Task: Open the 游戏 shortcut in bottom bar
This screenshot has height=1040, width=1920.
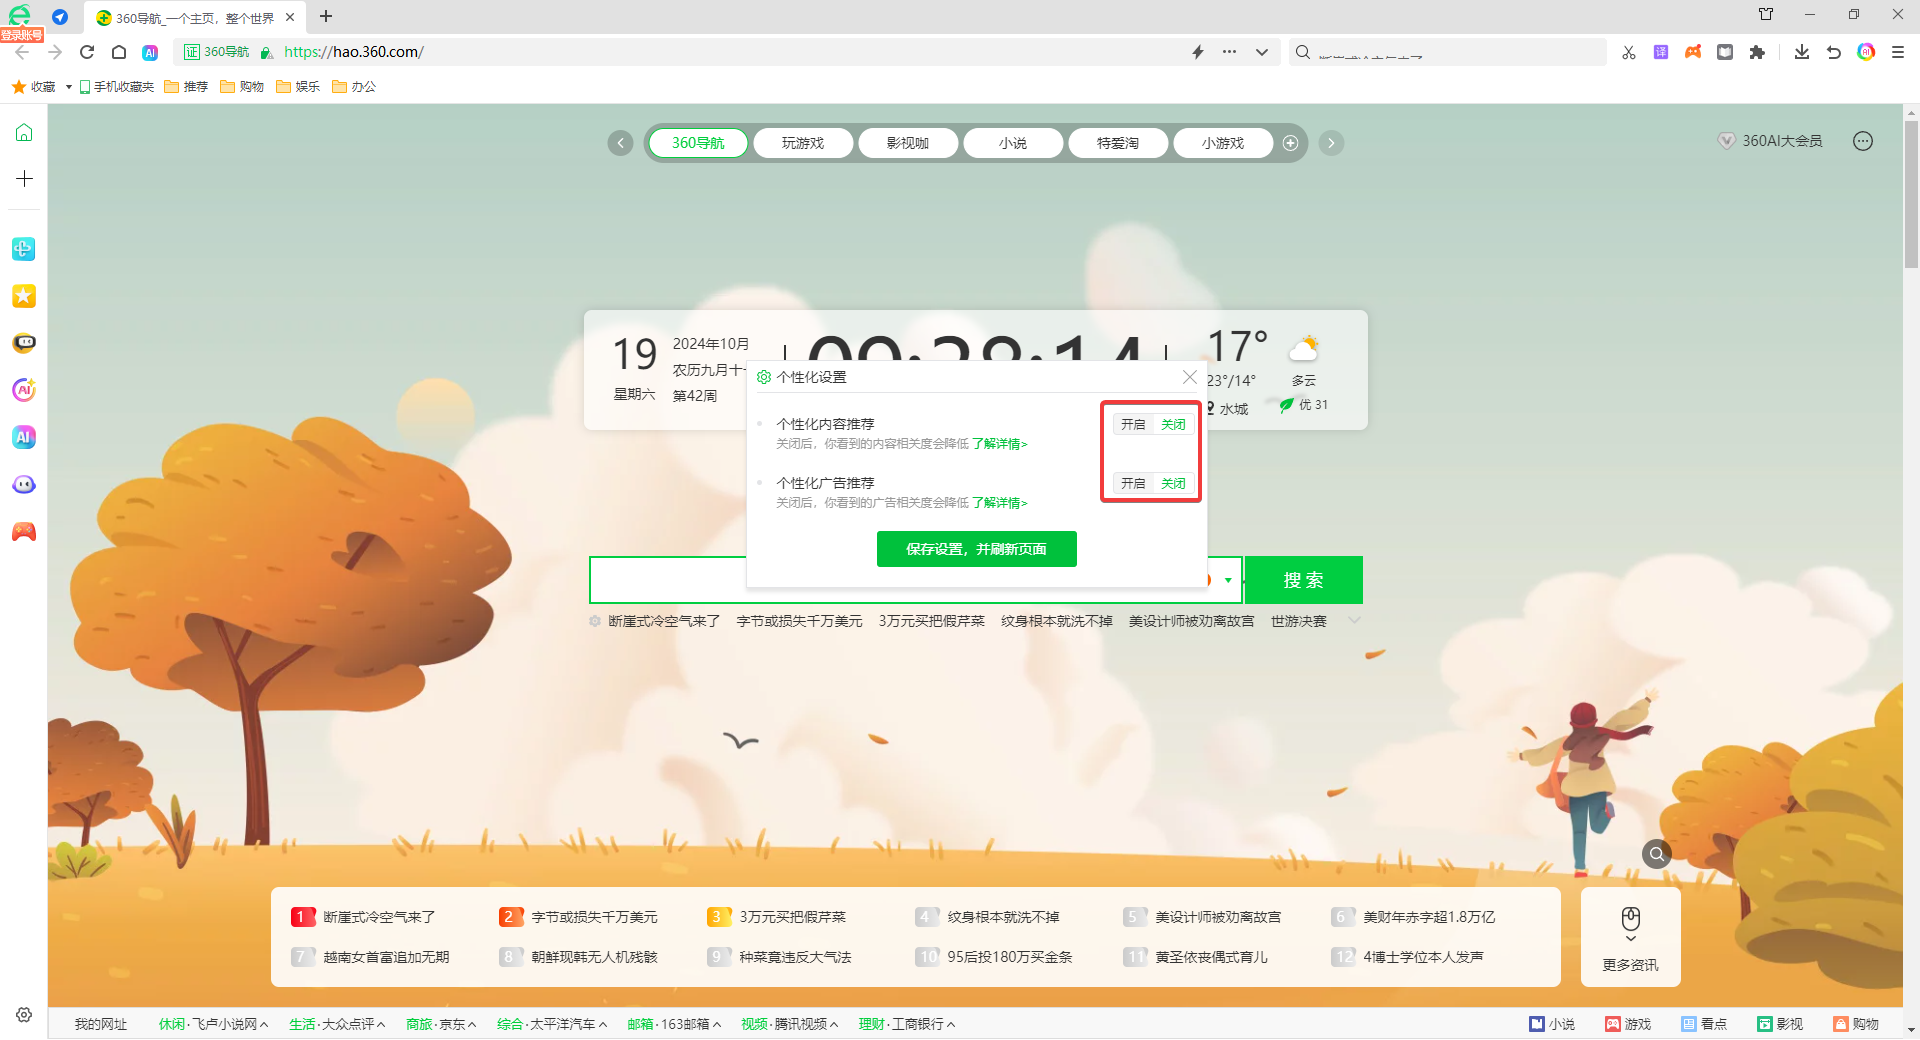Action: pyautogui.click(x=1628, y=1024)
